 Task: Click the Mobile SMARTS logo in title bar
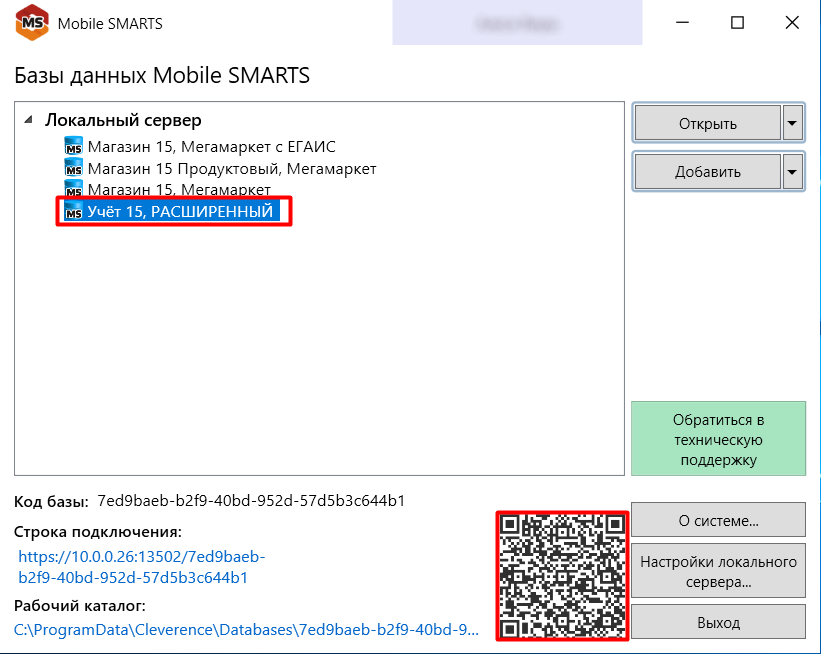32,23
